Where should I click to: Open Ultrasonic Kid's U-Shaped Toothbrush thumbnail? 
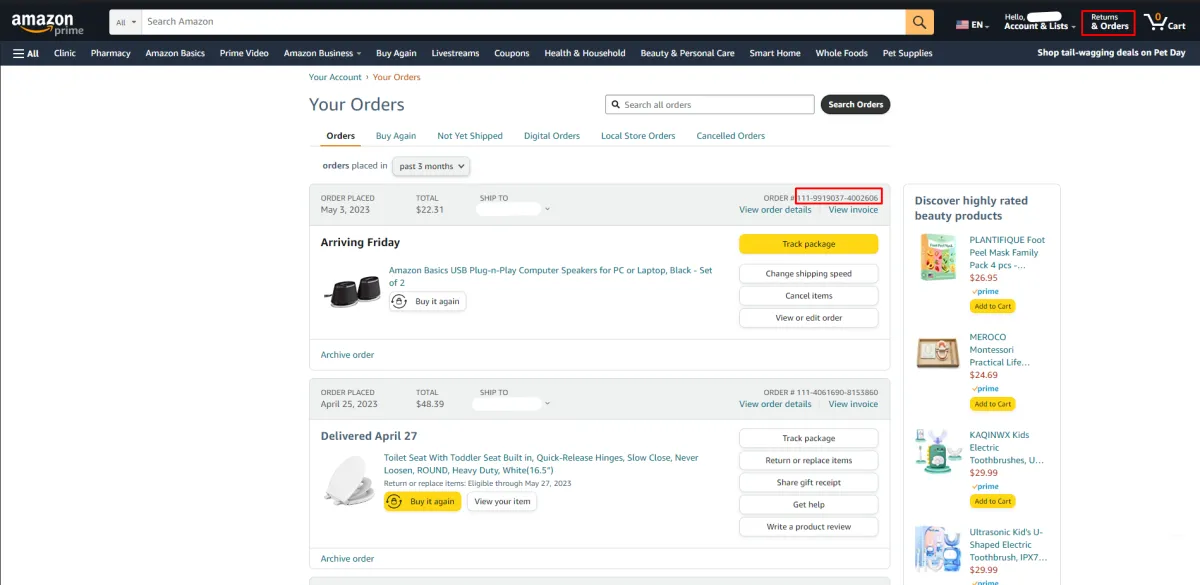tap(938, 550)
